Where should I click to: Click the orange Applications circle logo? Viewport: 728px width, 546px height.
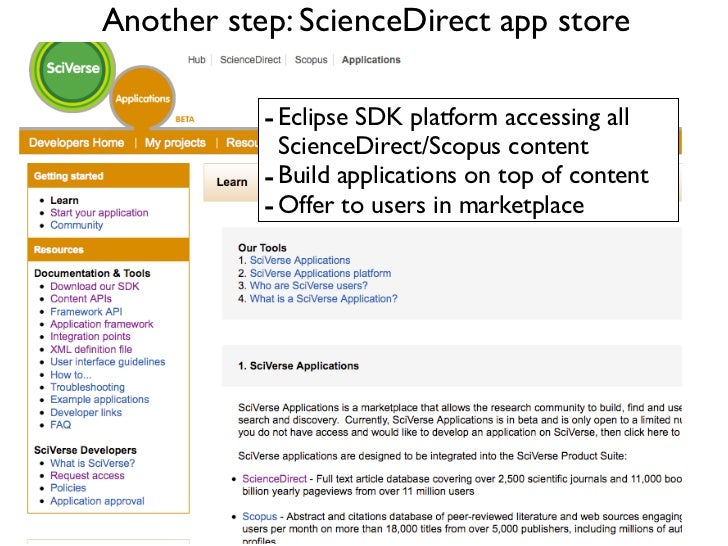[143, 98]
